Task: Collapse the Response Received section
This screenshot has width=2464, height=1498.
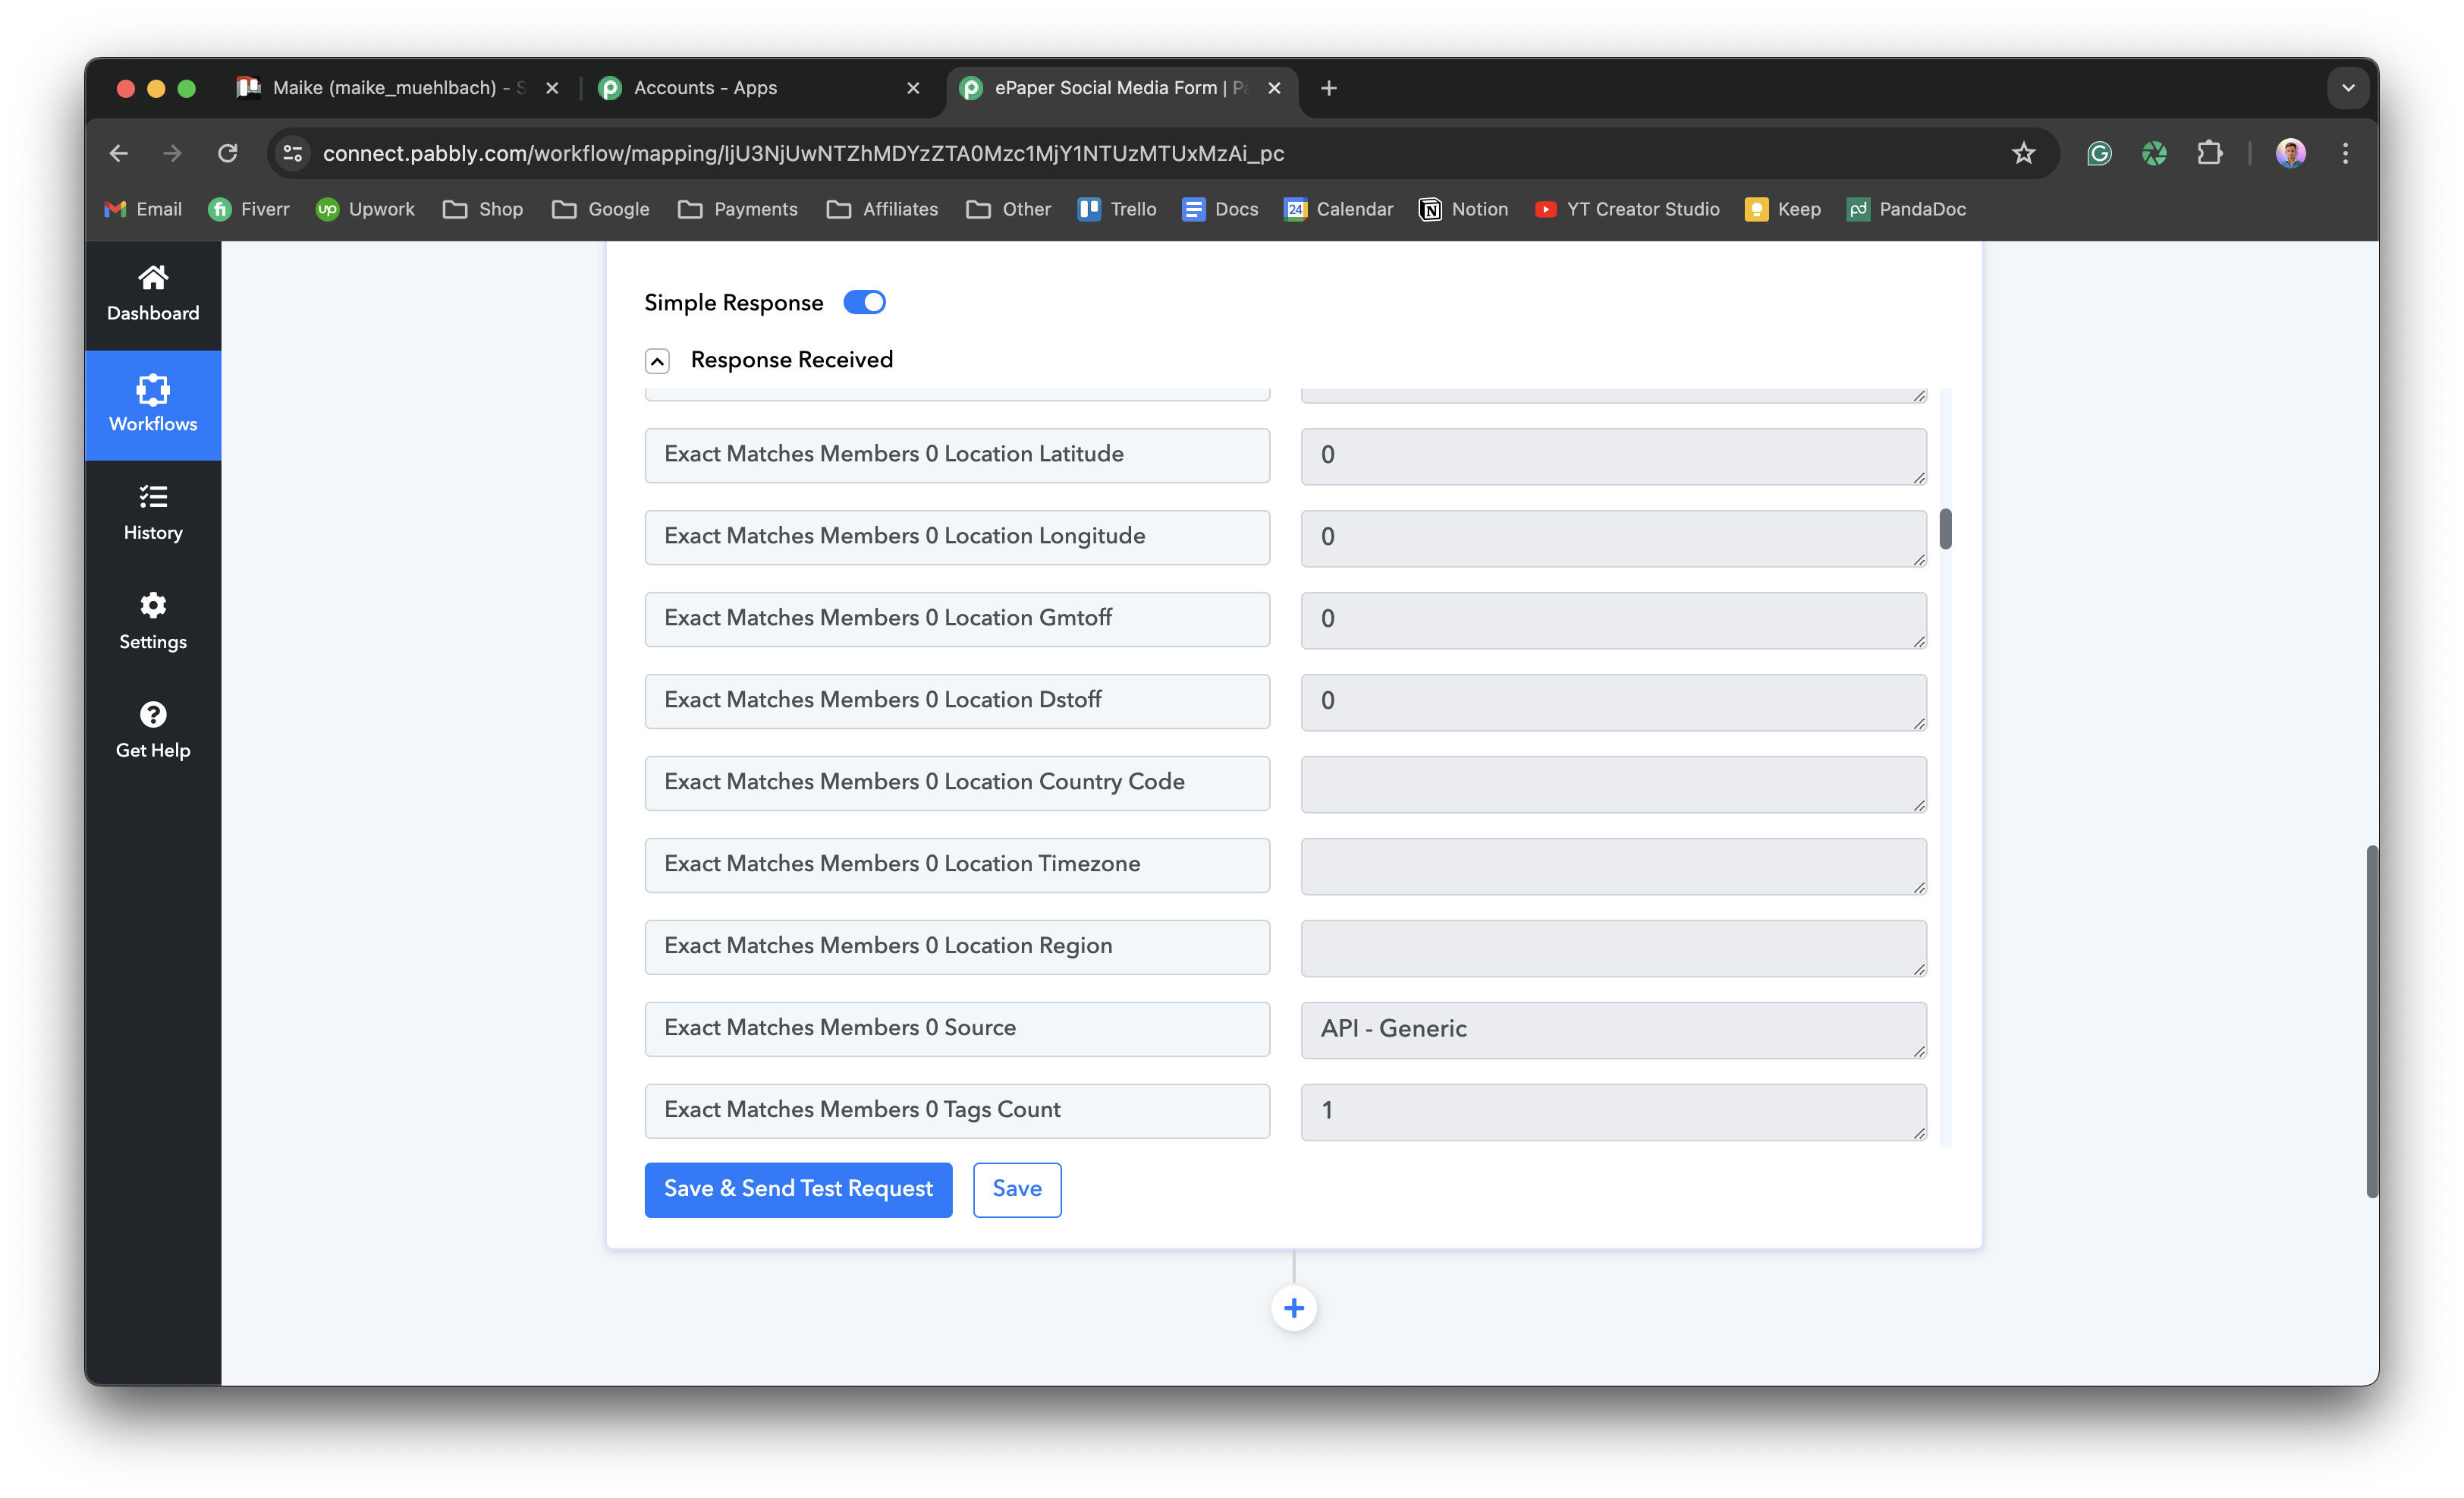Action: 657,361
